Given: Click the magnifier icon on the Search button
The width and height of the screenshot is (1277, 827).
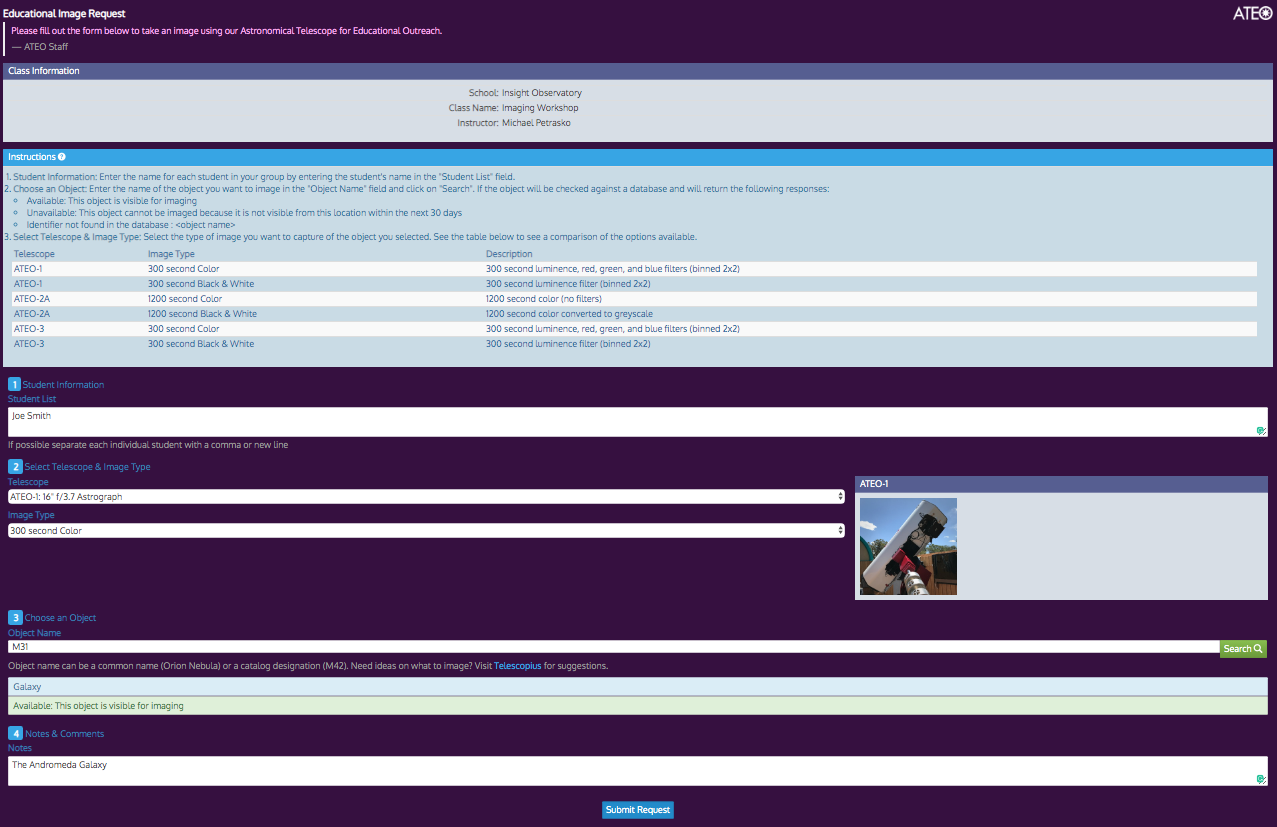Looking at the screenshot, I should pyautogui.click(x=1256, y=648).
